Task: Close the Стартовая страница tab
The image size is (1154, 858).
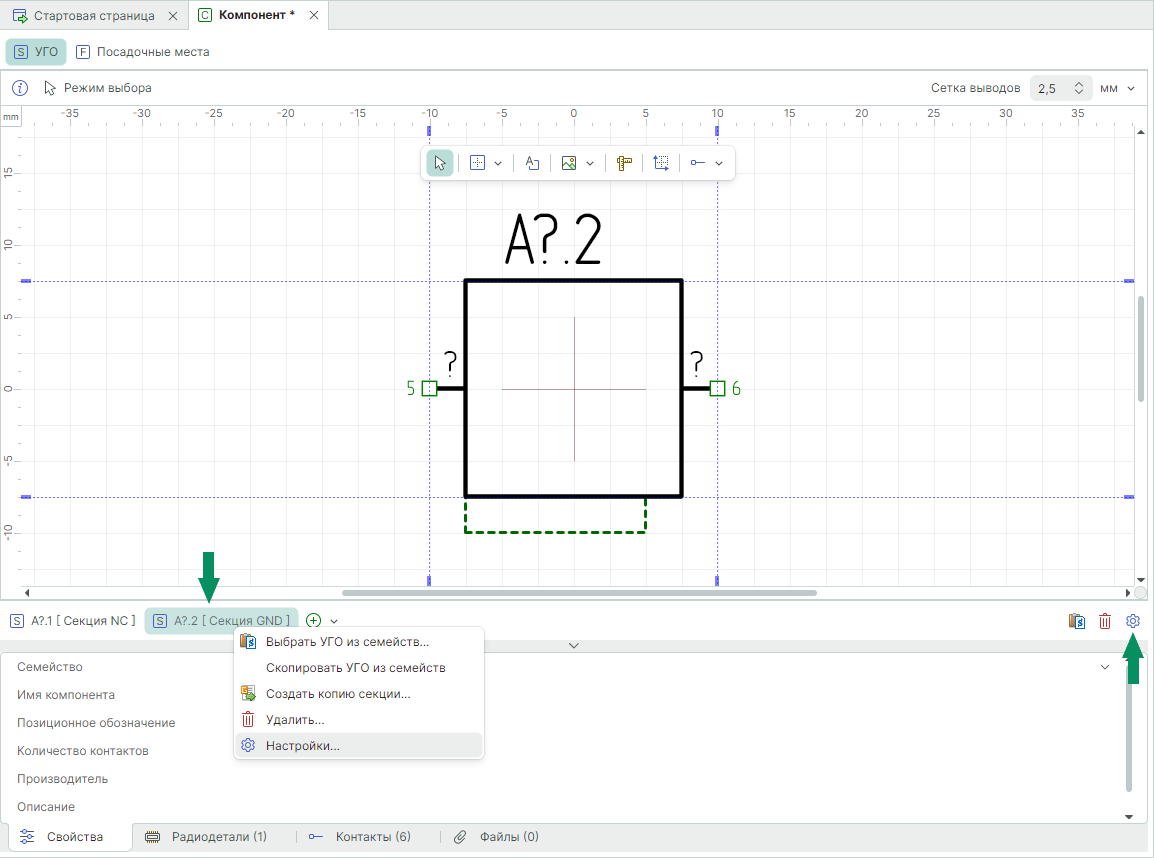Action: [173, 16]
